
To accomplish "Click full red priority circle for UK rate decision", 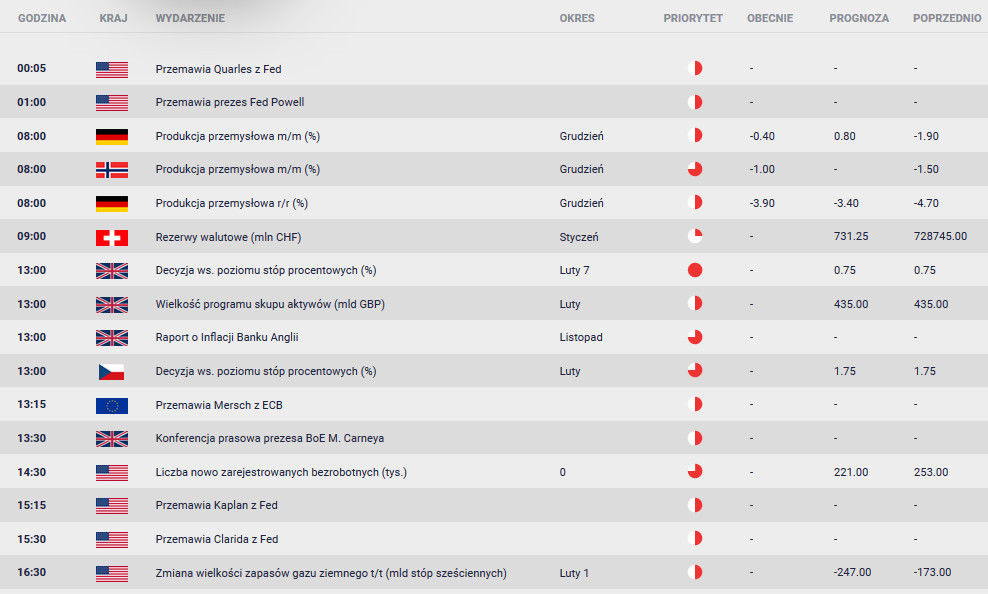I will pyautogui.click(x=695, y=270).
